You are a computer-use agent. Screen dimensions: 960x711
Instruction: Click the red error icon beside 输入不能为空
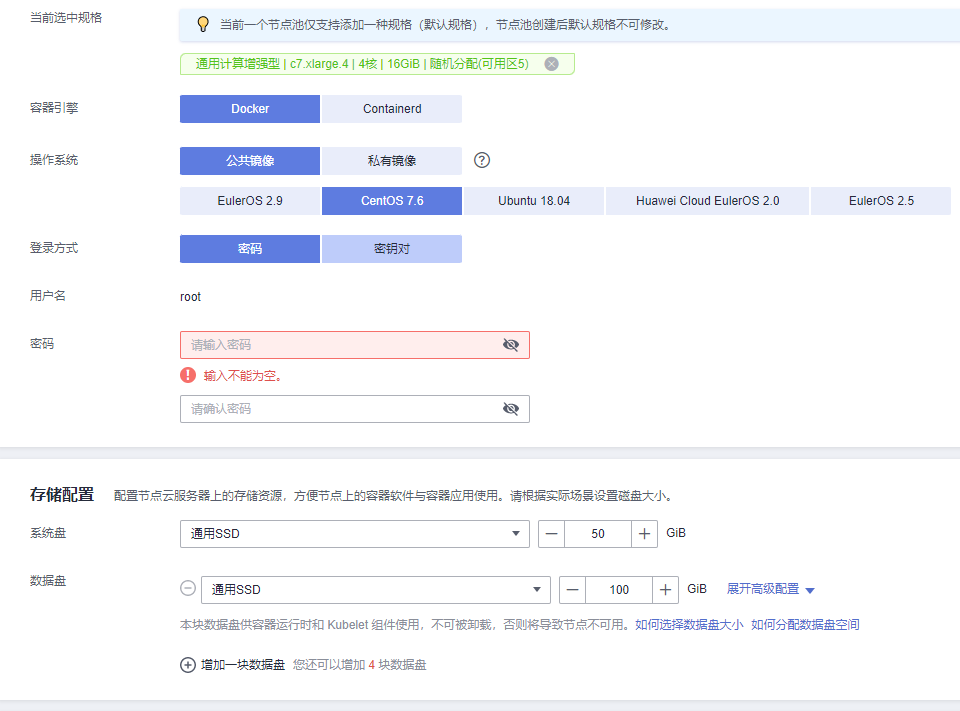tap(188, 375)
